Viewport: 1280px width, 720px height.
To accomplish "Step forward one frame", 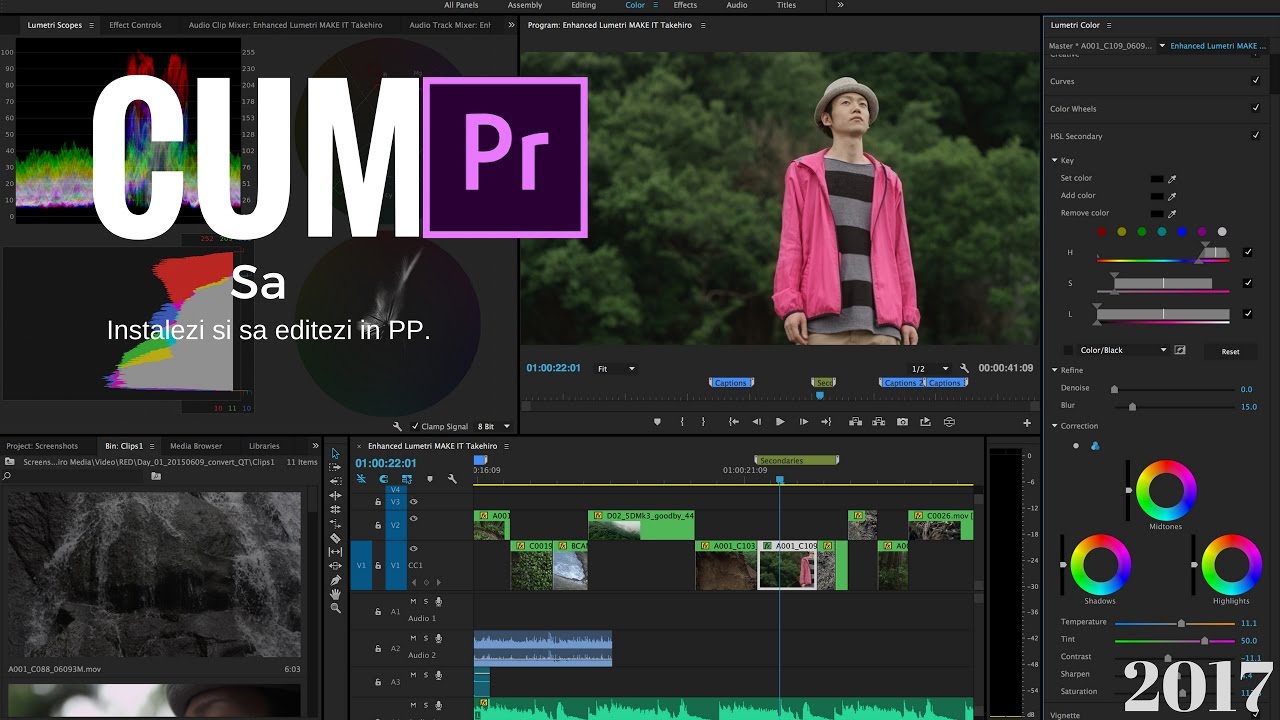I will tap(803, 422).
